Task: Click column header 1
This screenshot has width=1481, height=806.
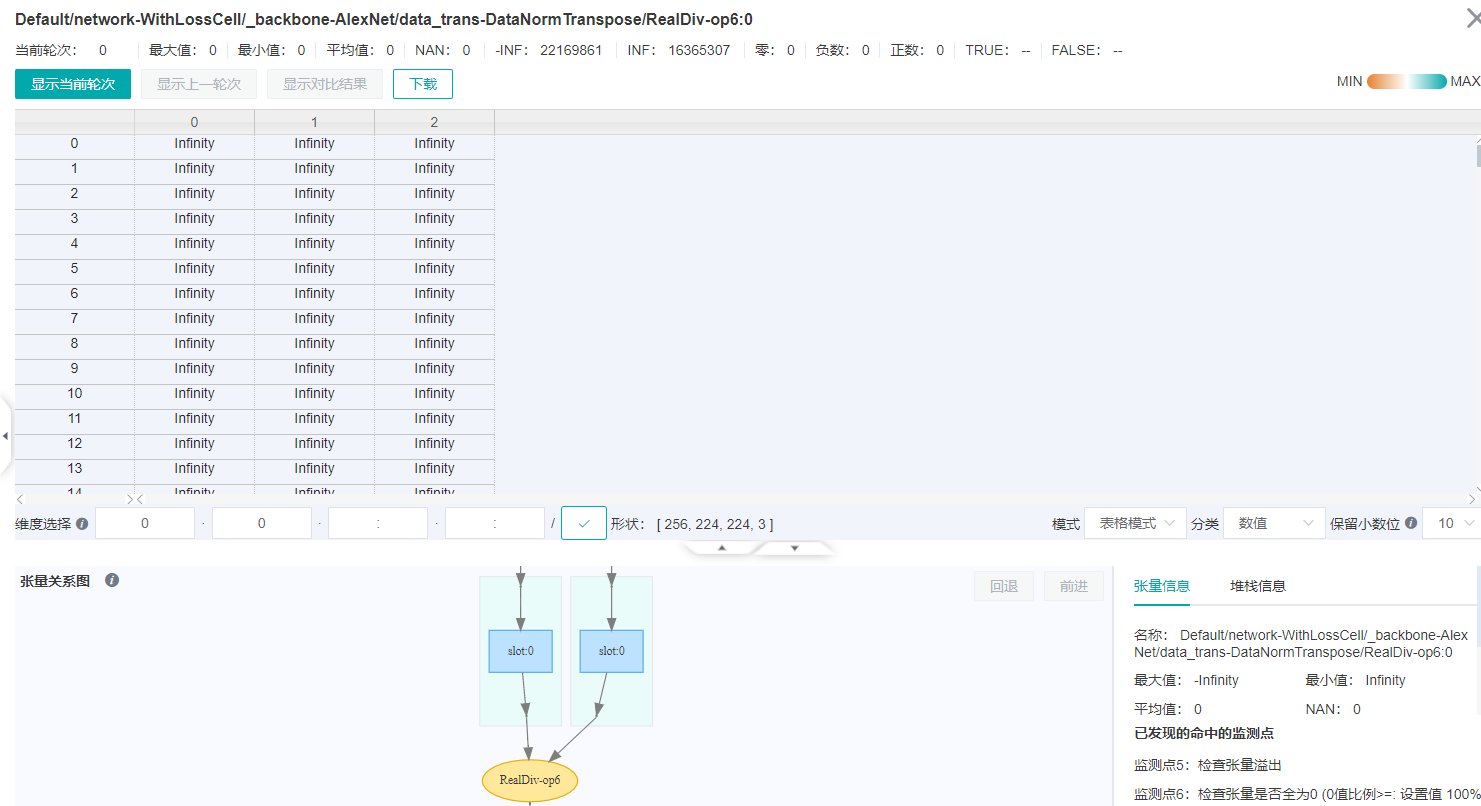Action: [x=314, y=122]
